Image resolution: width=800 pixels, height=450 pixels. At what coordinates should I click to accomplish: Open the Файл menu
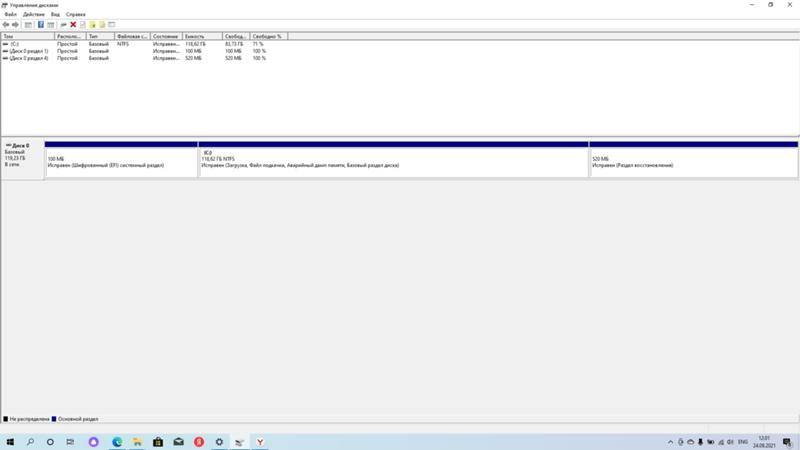point(10,14)
